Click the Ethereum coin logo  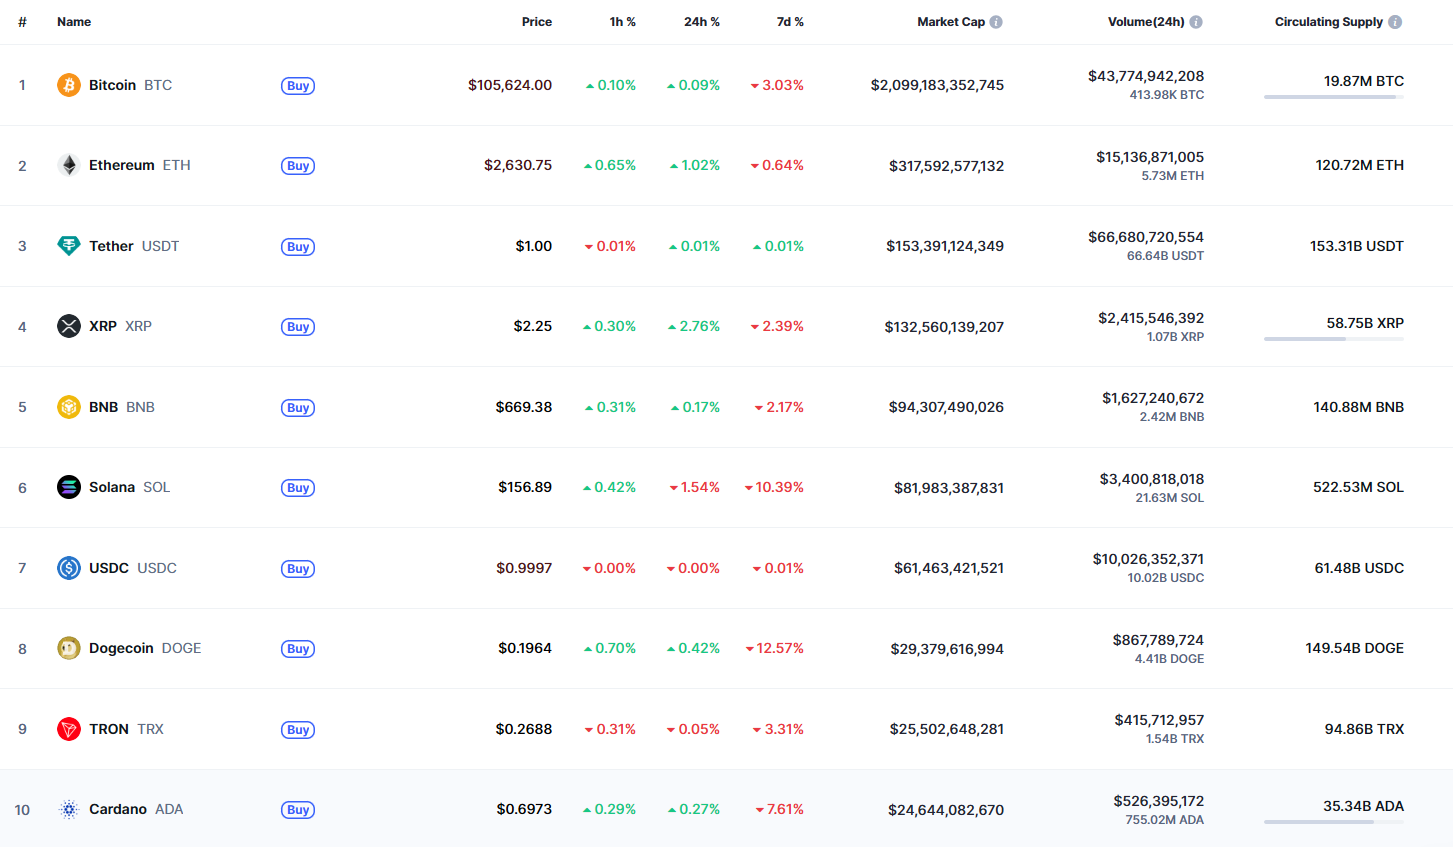[x=68, y=165]
